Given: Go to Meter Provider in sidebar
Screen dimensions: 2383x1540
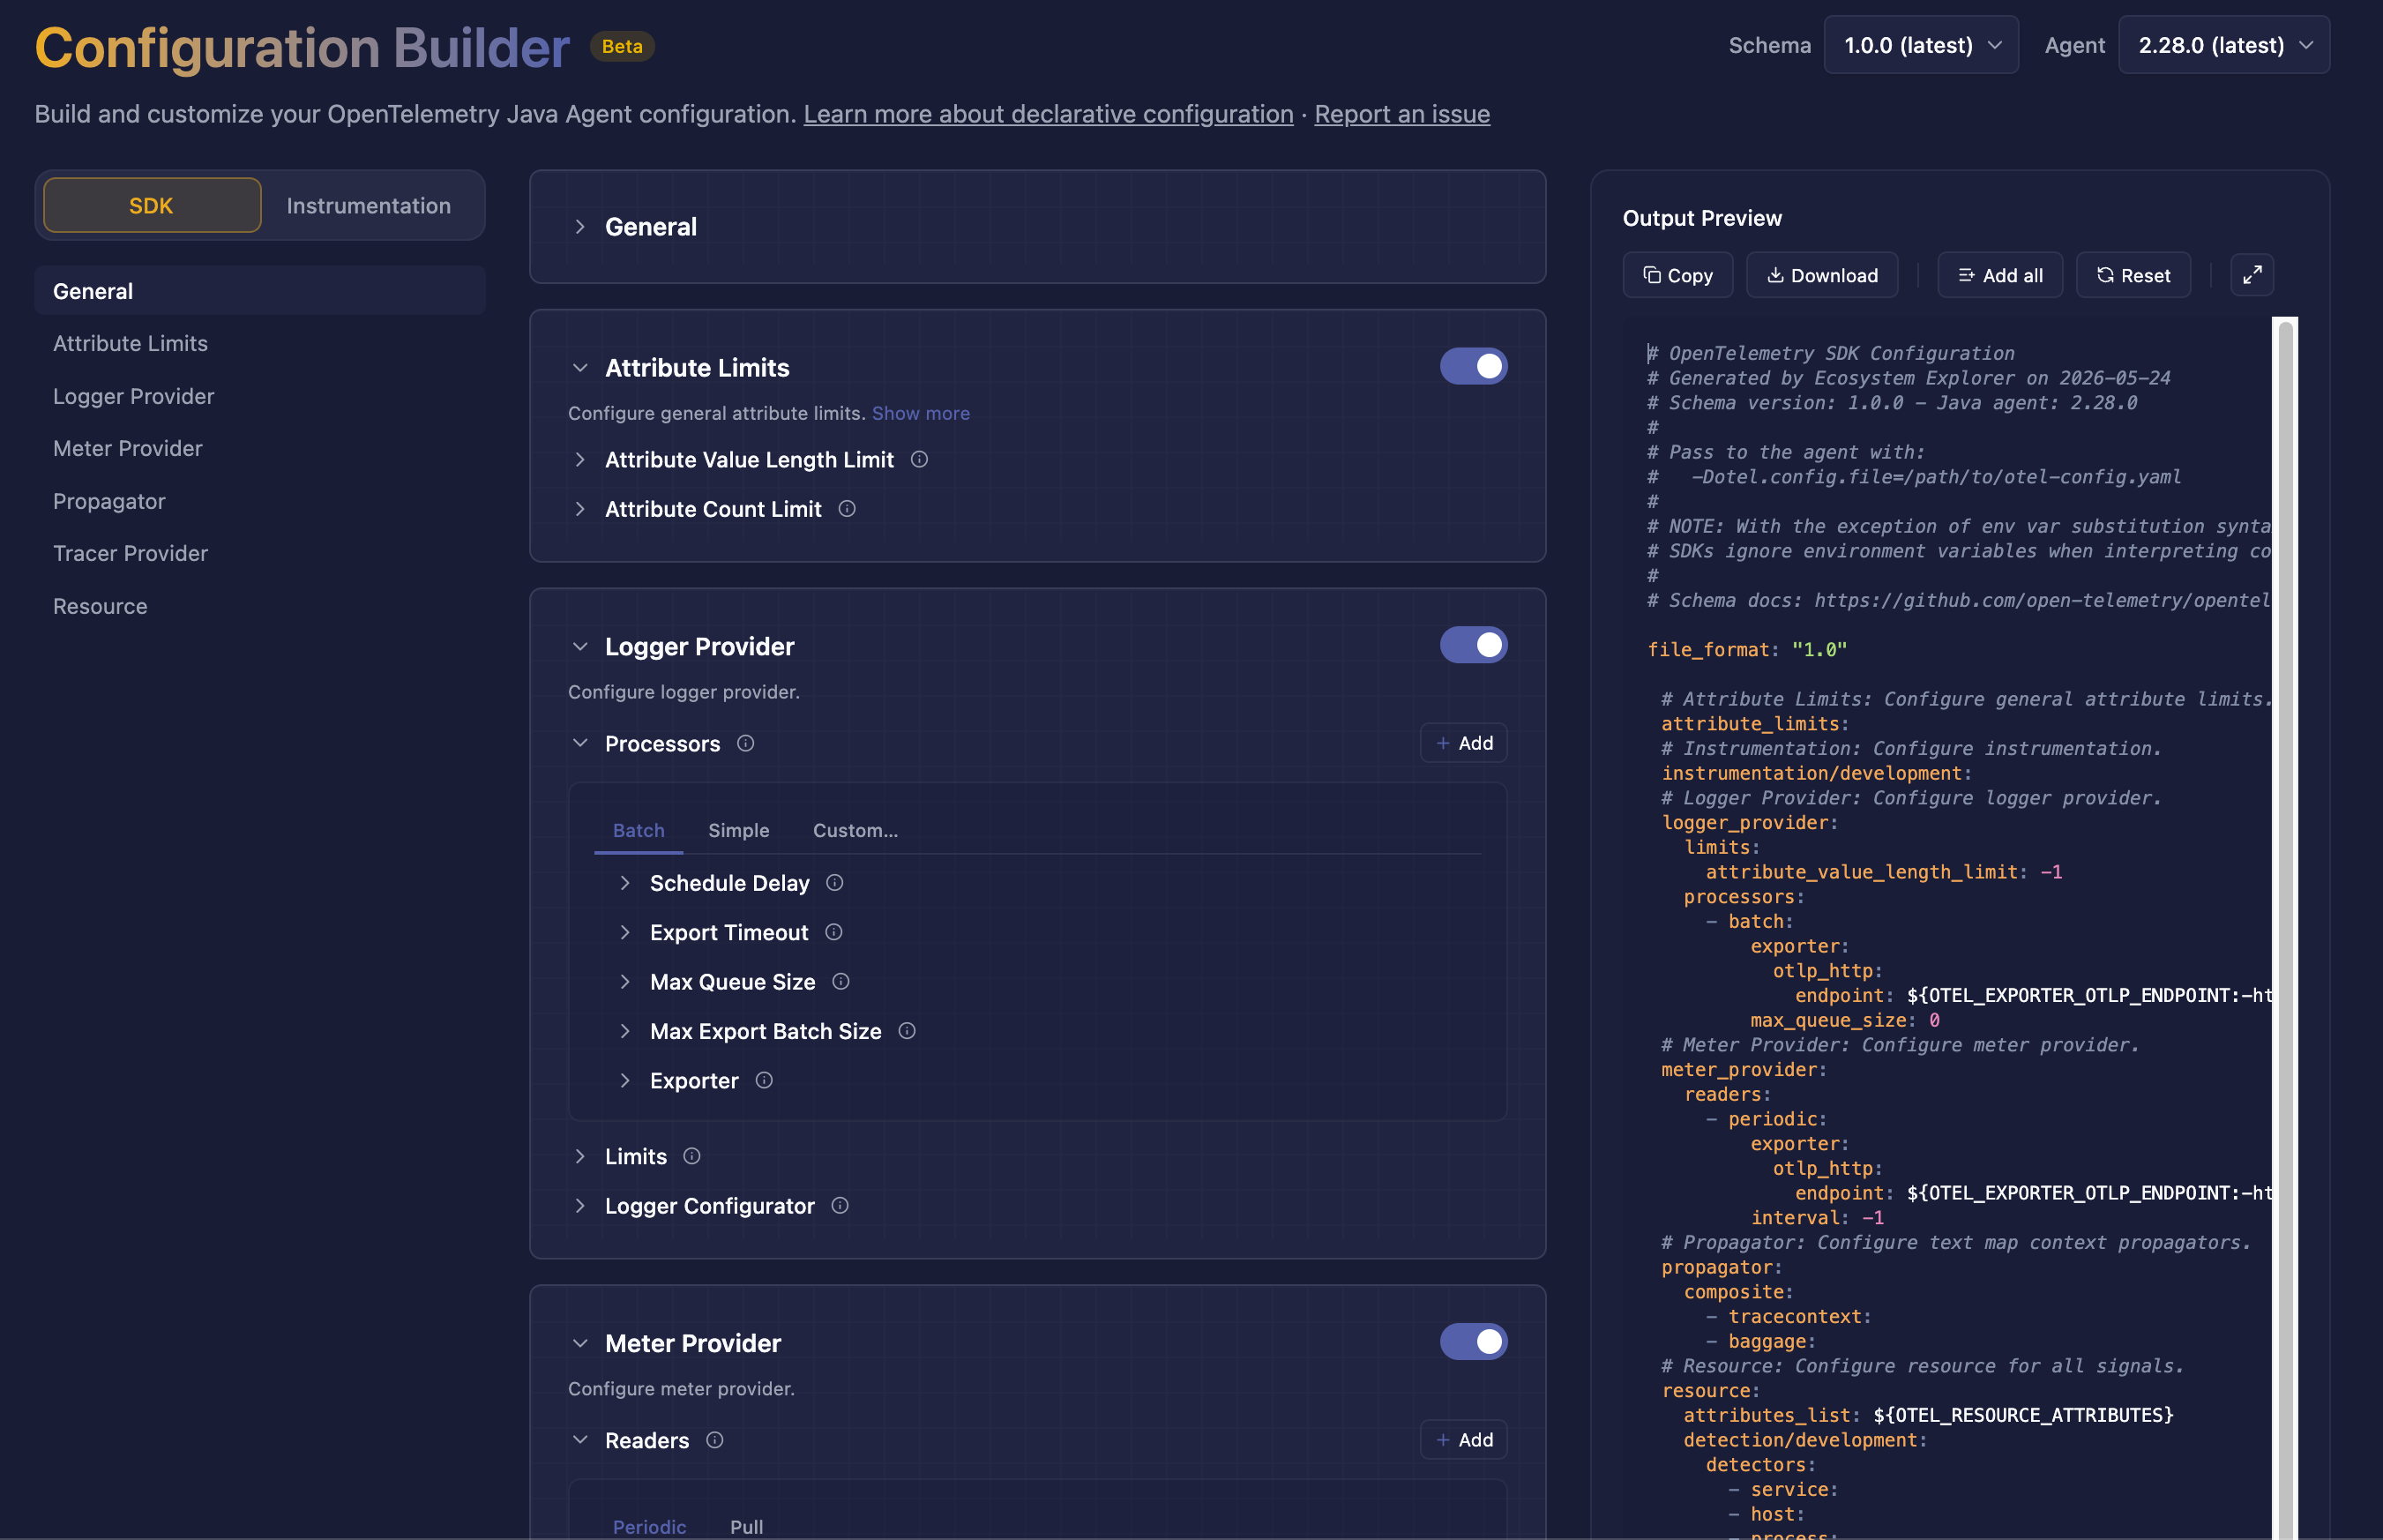Looking at the screenshot, I should 260,448.
